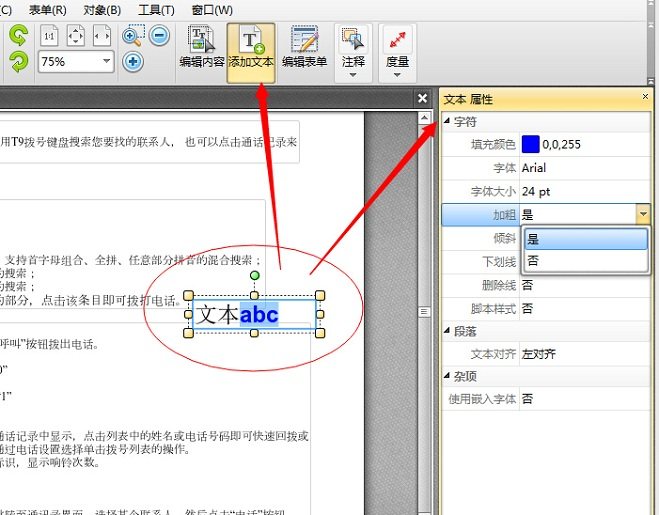Click the bottom-left handle of text box
This screenshot has height=515, width=659.
click(188, 333)
